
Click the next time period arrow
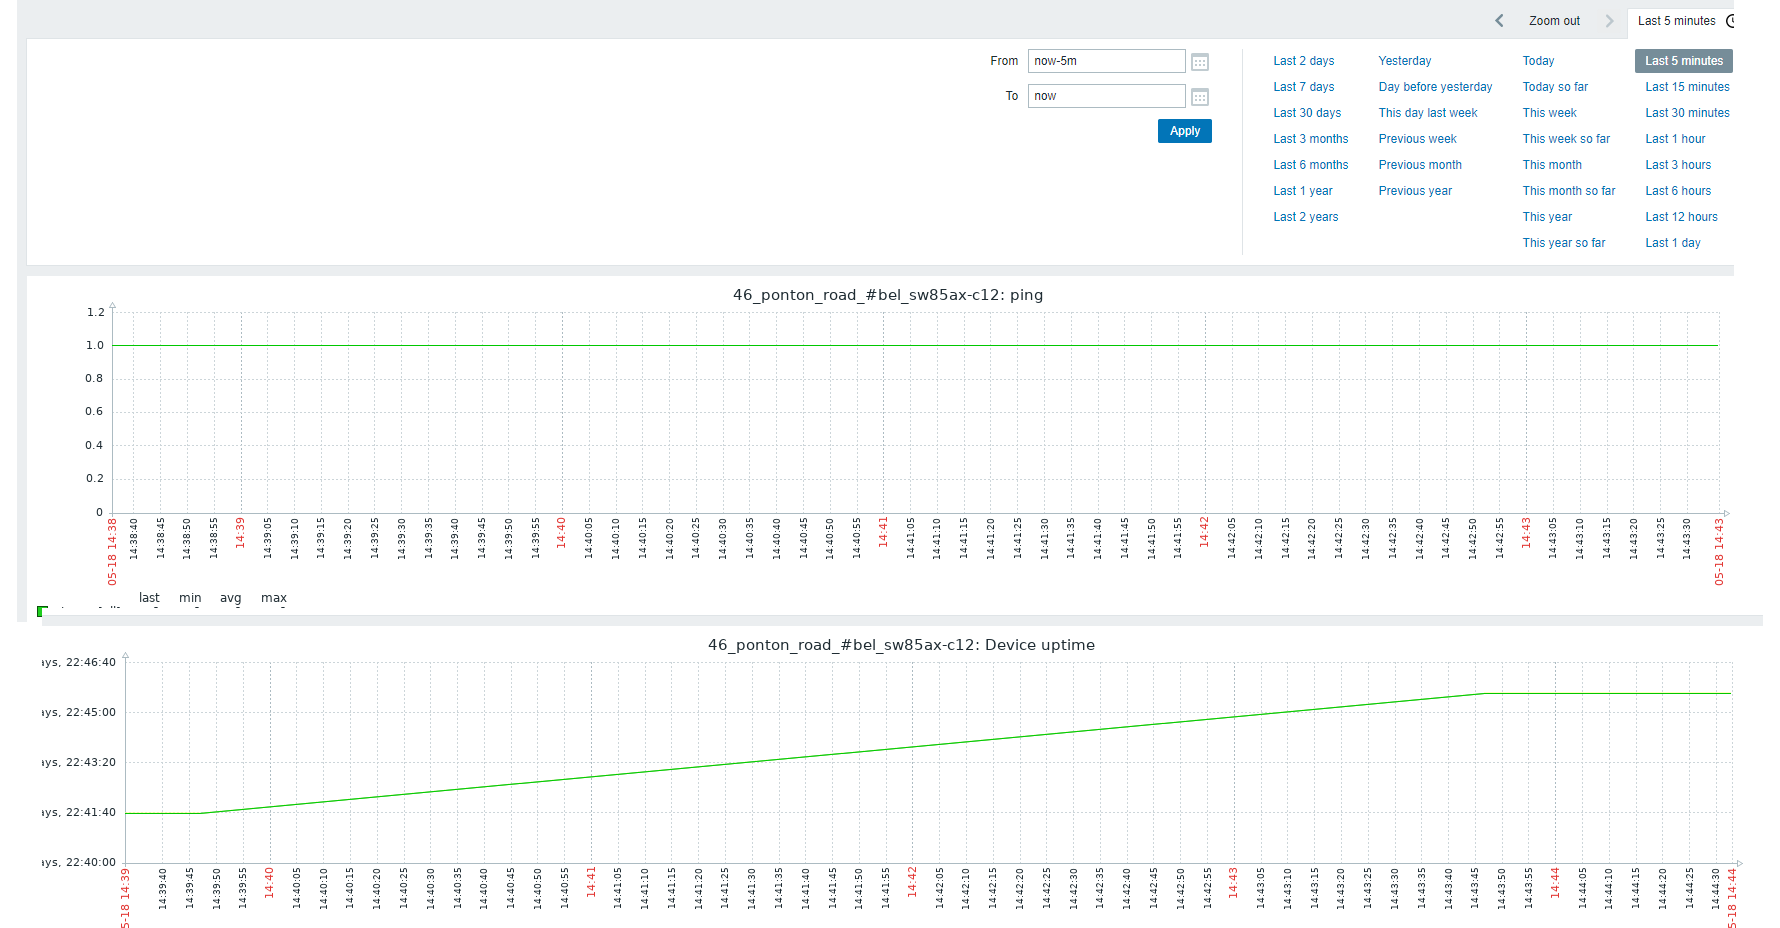tap(1609, 21)
